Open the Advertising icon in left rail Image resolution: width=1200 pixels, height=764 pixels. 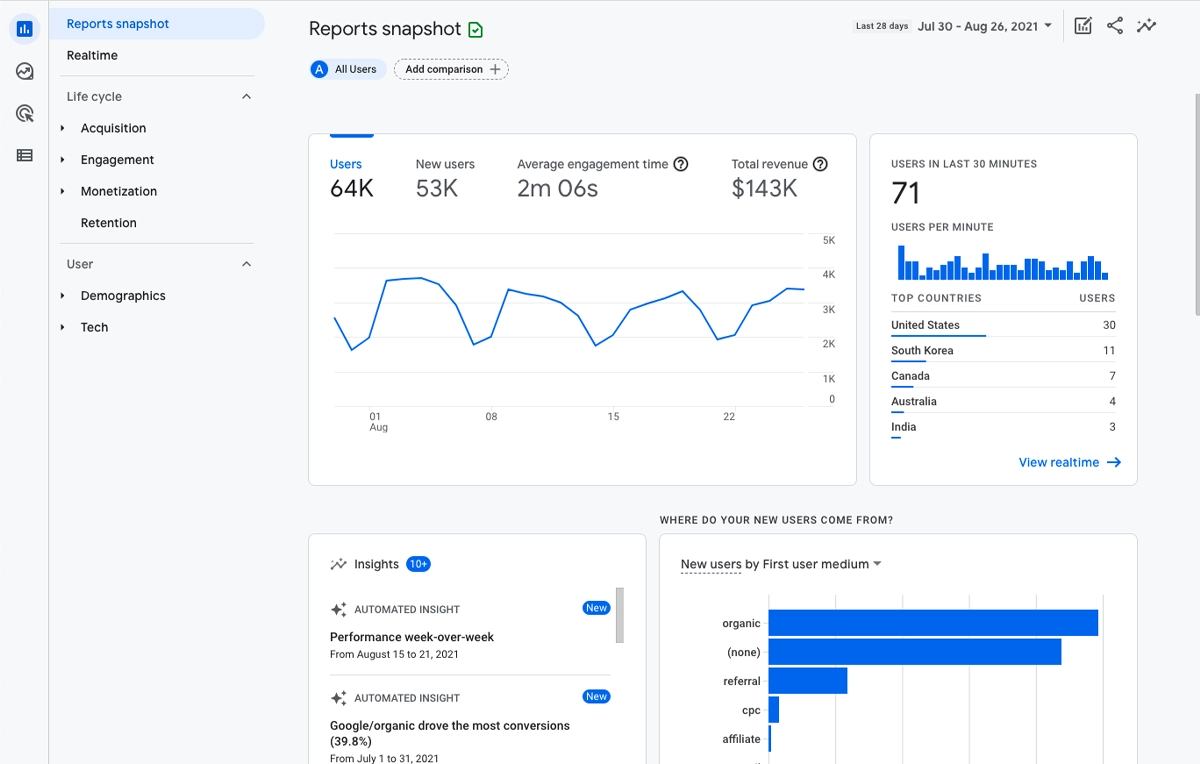25,113
